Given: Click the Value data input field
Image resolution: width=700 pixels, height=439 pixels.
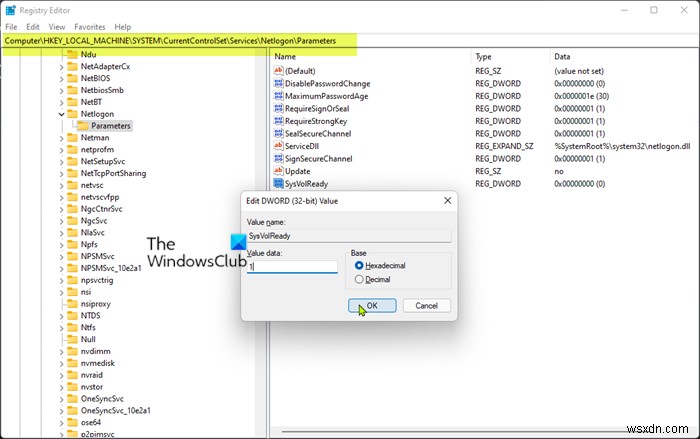Looking at the screenshot, I should (292, 267).
